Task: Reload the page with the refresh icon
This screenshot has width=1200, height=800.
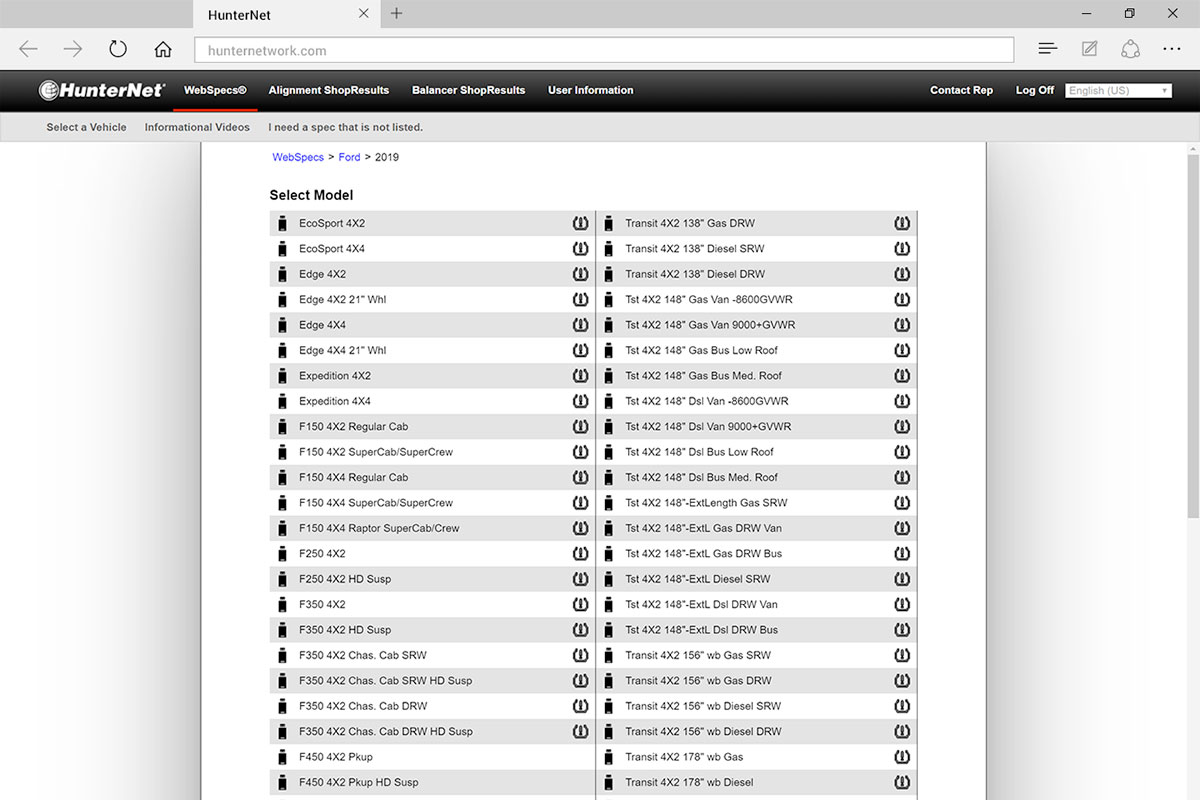Action: [118, 49]
